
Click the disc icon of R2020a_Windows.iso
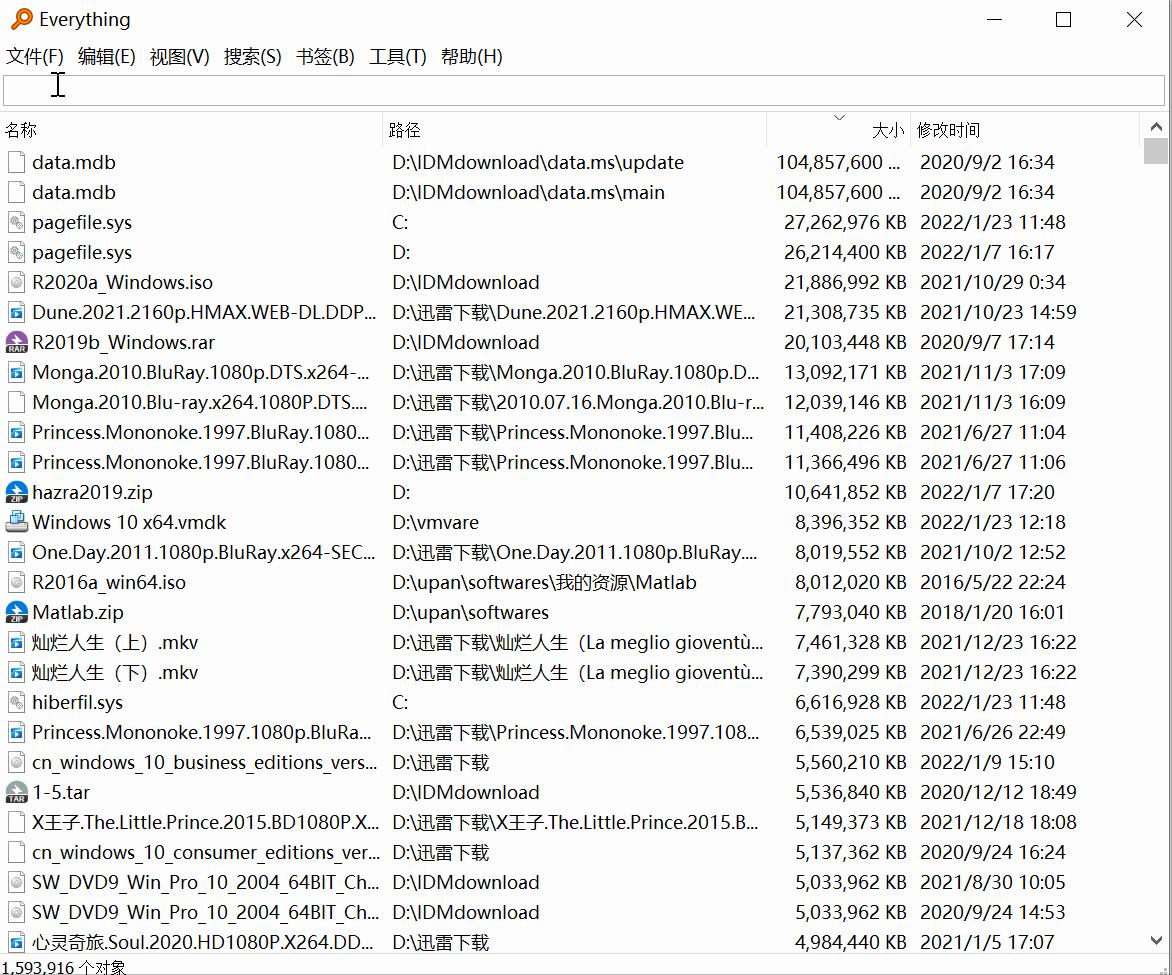click(x=16, y=282)
